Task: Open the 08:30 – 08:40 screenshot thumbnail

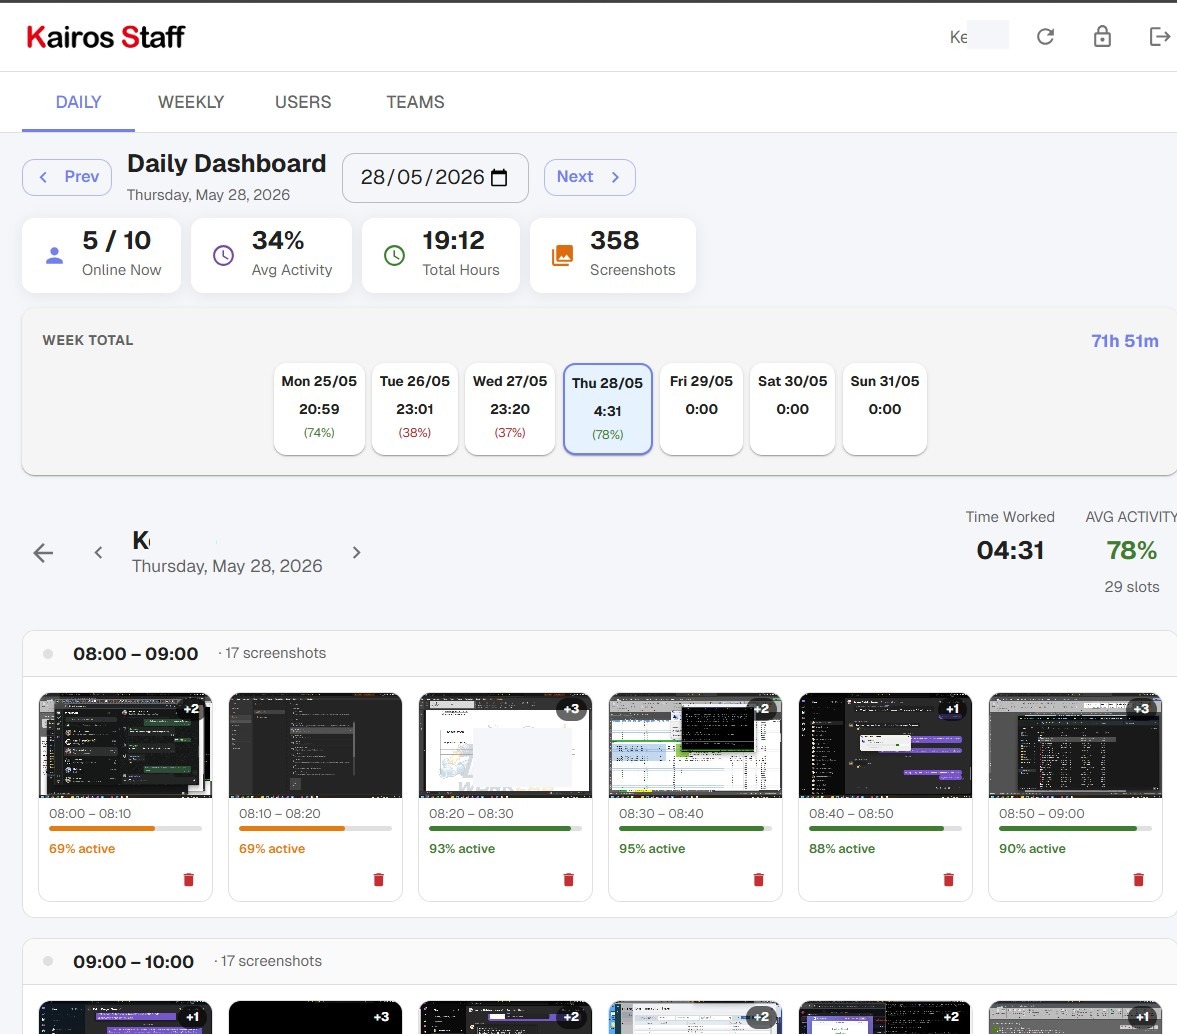Action: (695, 745)
